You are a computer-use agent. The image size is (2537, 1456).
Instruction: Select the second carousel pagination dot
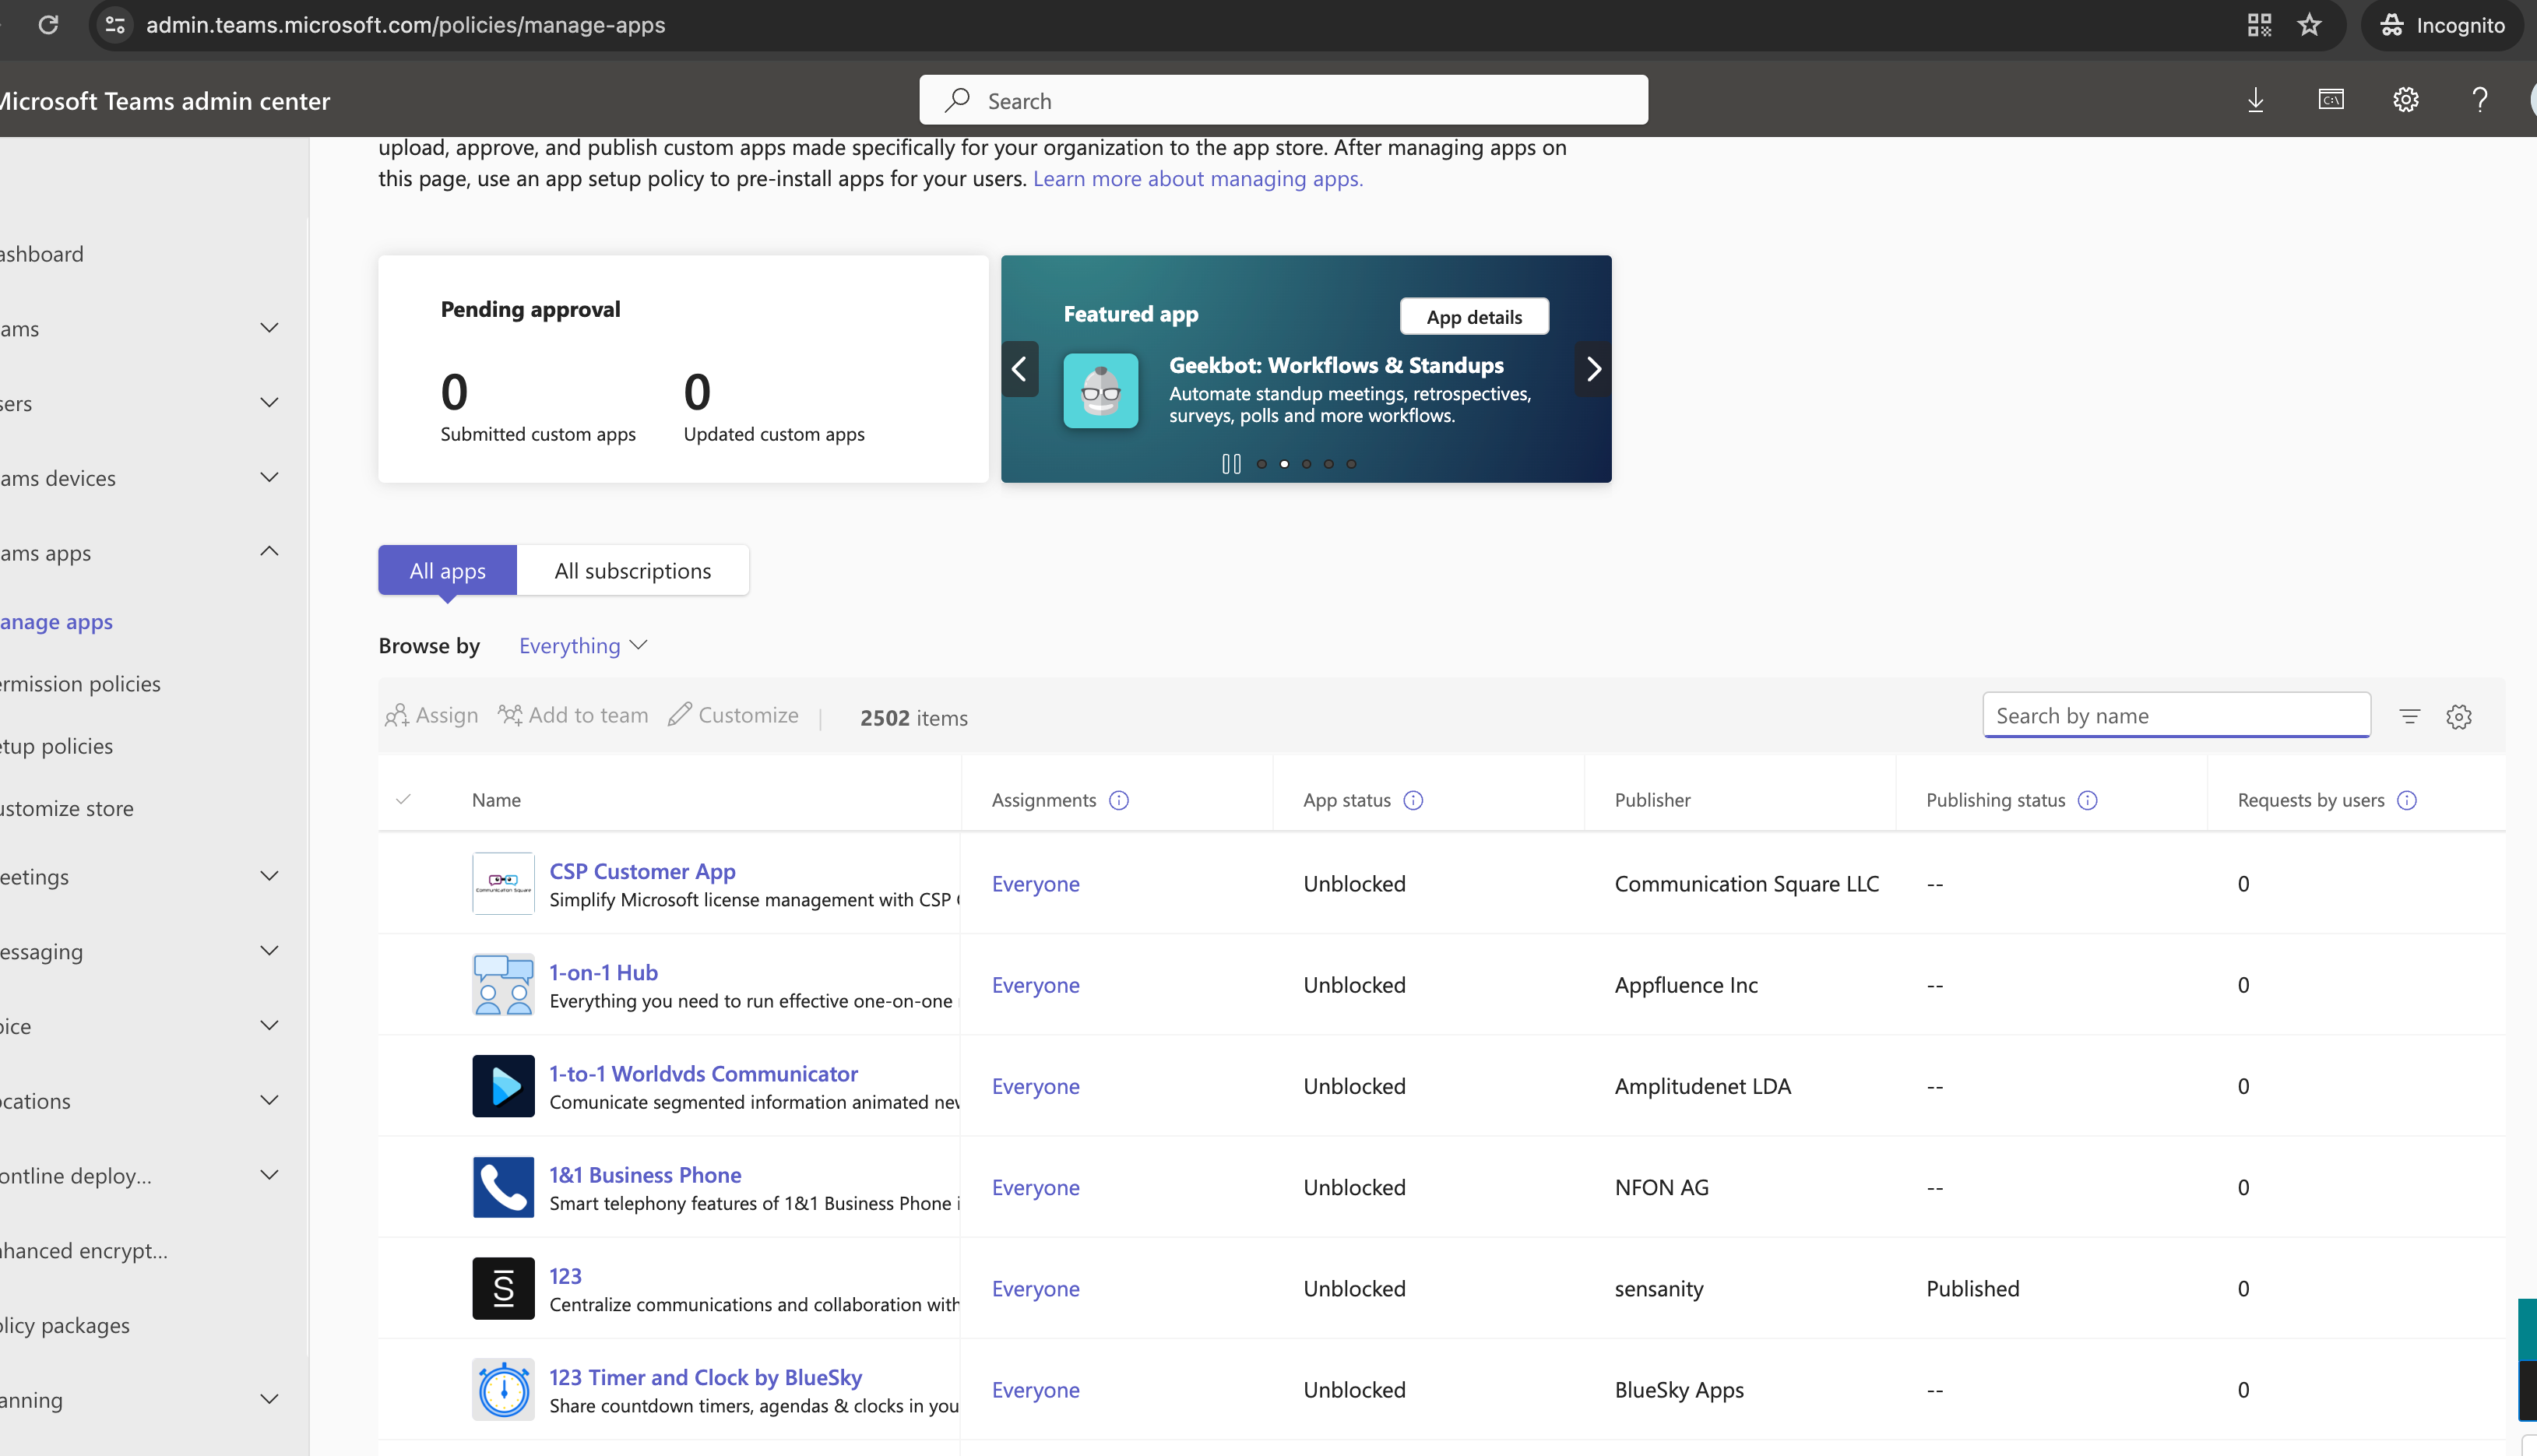pyautogui.click(x=1284, y=464)
